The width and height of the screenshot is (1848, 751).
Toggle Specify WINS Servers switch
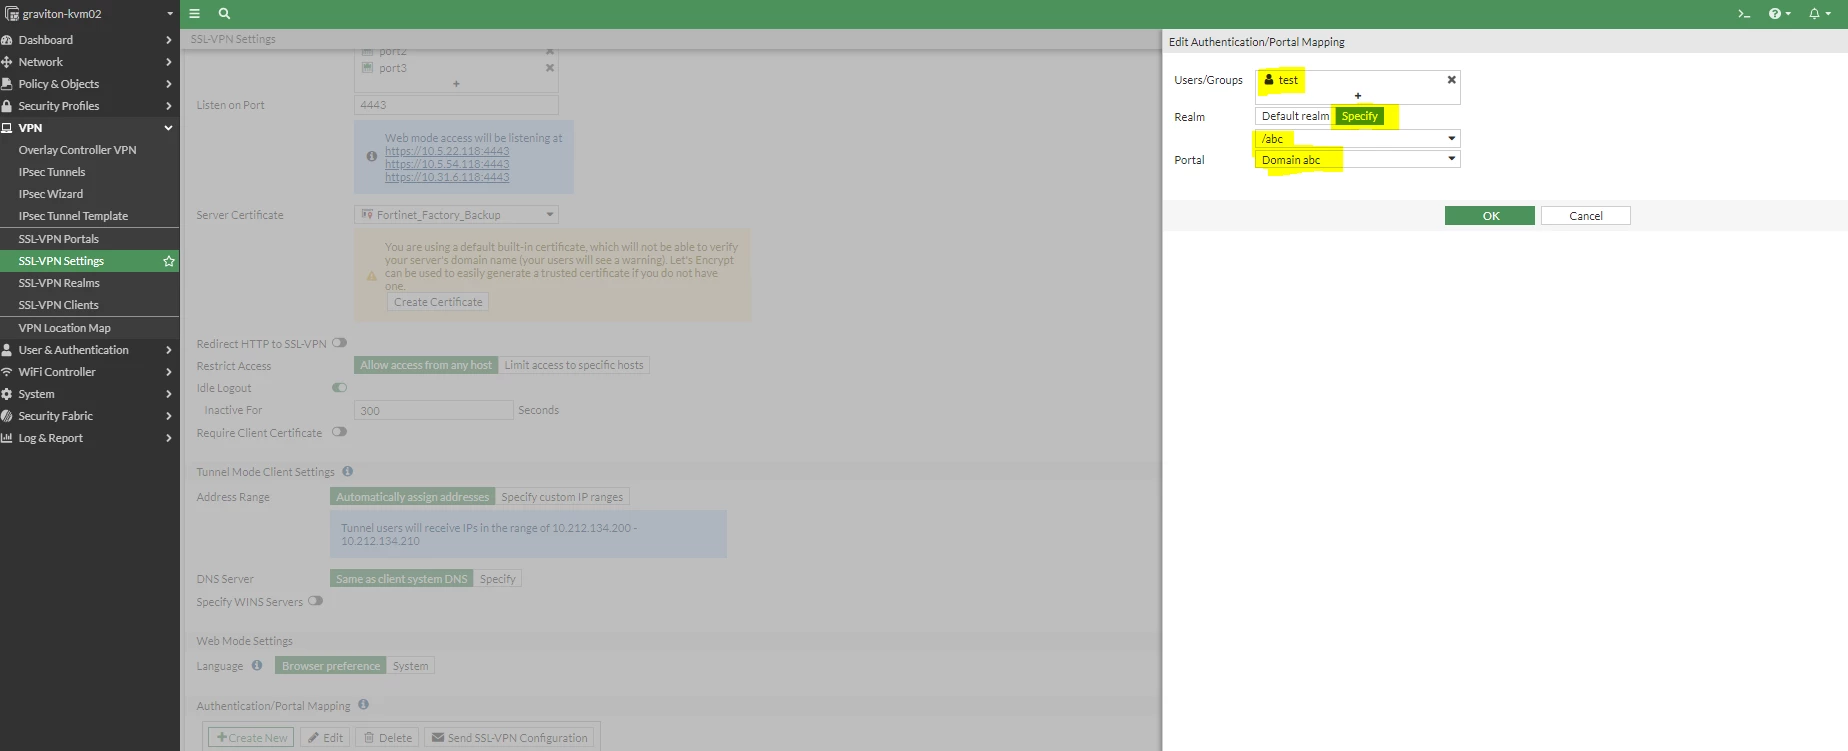click(316, 601)
